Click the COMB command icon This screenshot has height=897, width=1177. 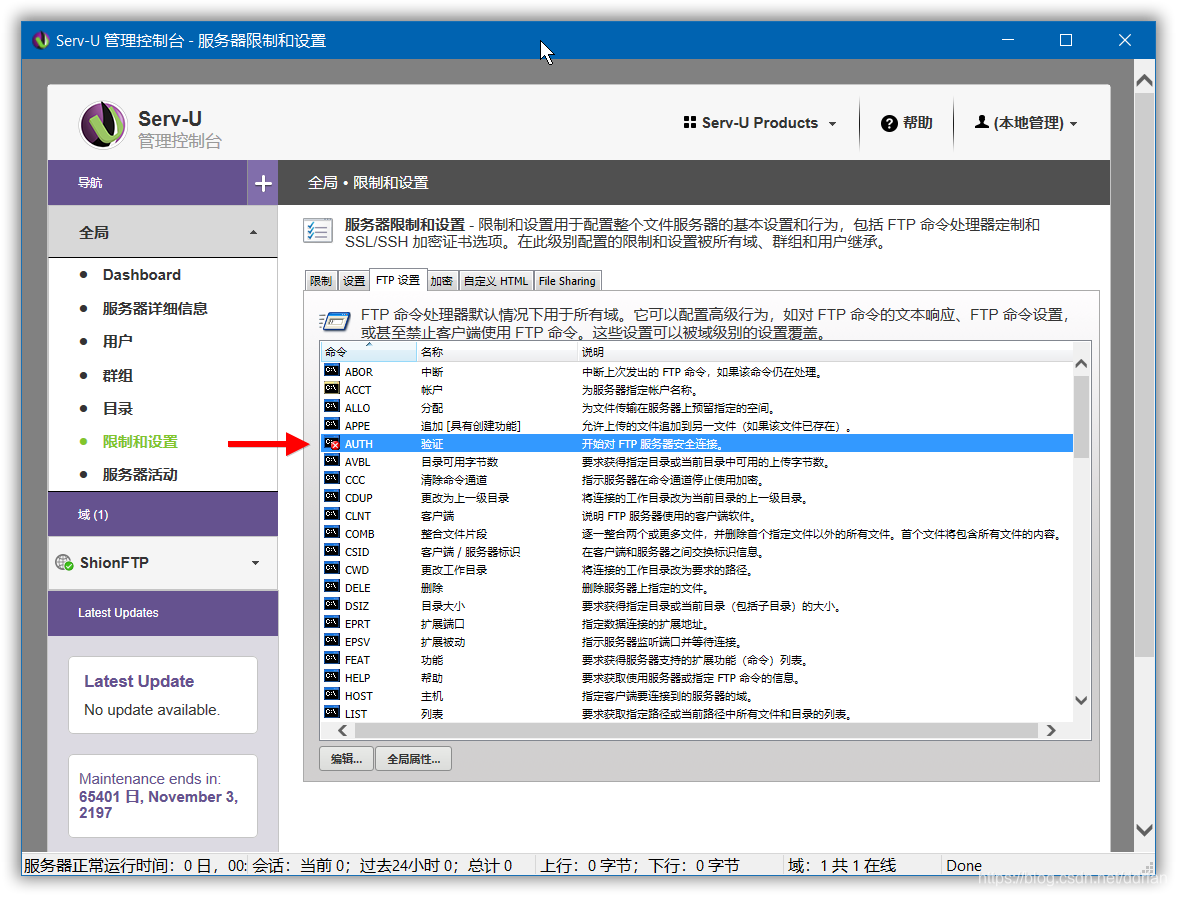coord(332,533)
